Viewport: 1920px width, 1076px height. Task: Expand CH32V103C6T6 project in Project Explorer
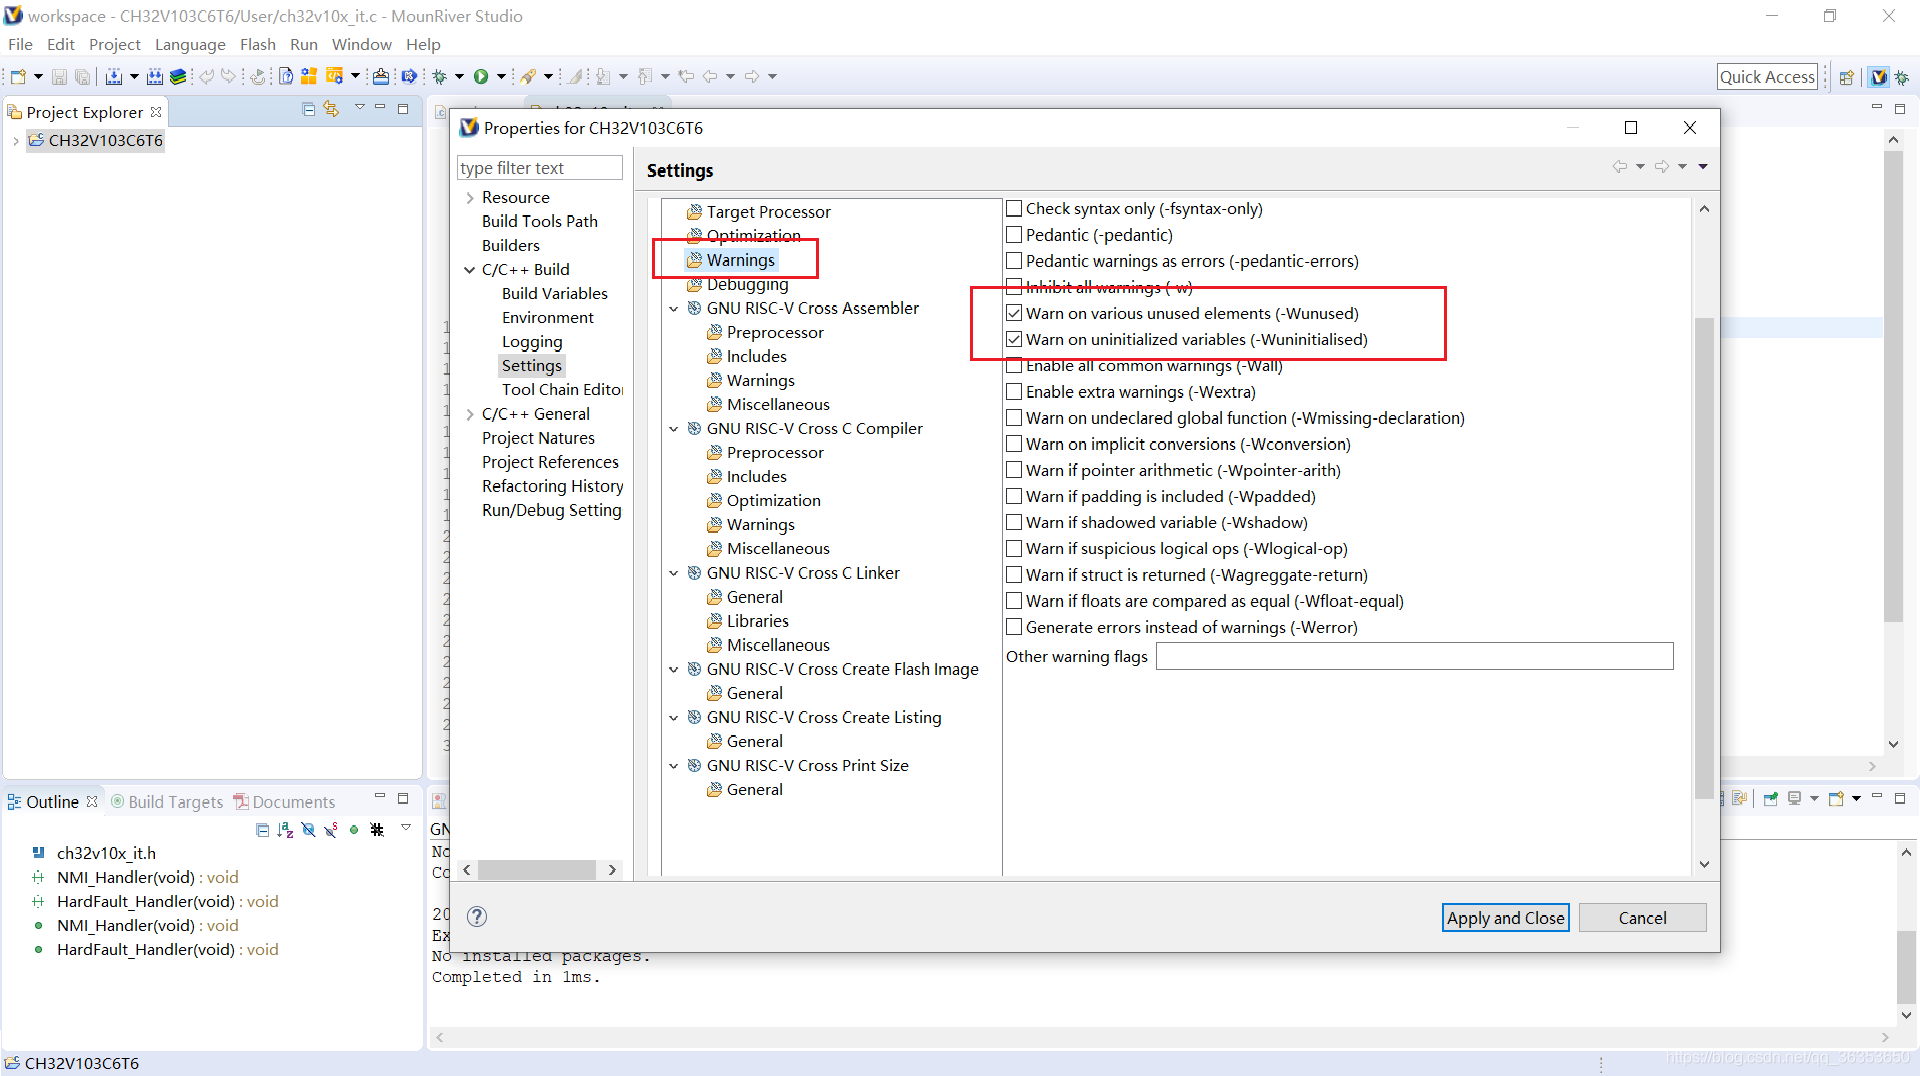[16, 141]
